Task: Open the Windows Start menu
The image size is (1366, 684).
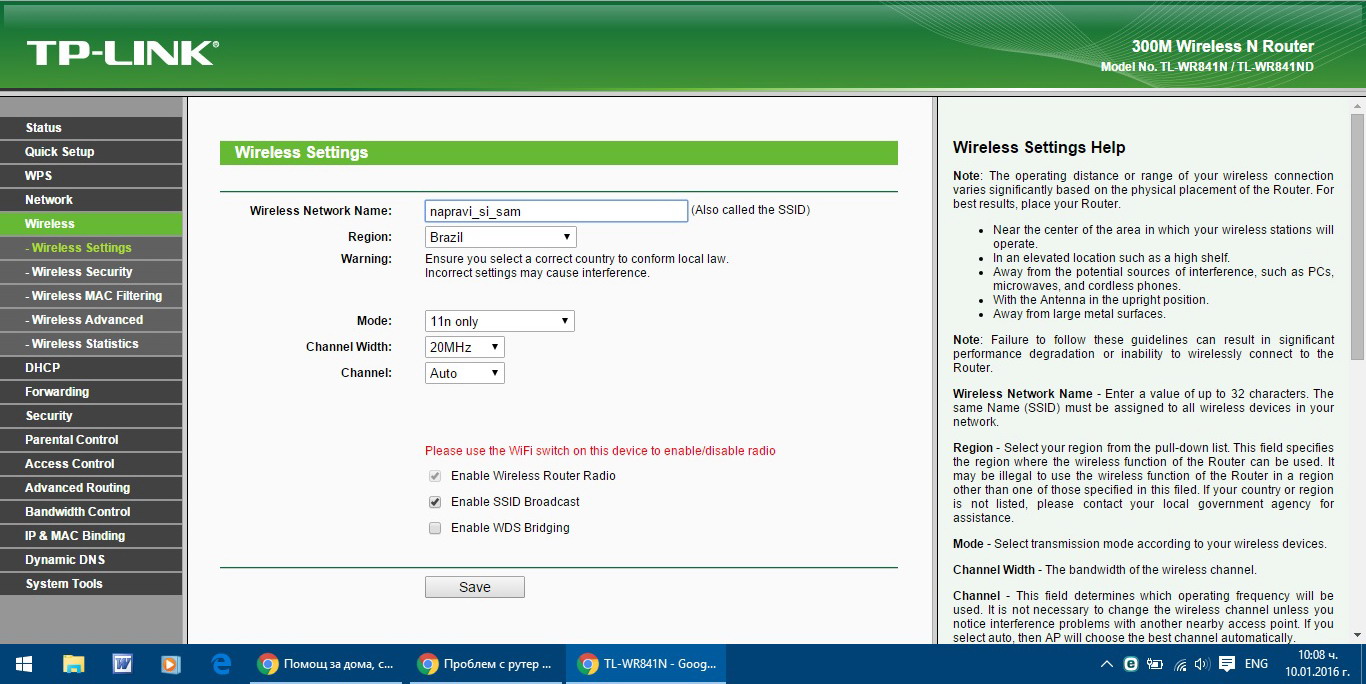Action: (24, 664)
